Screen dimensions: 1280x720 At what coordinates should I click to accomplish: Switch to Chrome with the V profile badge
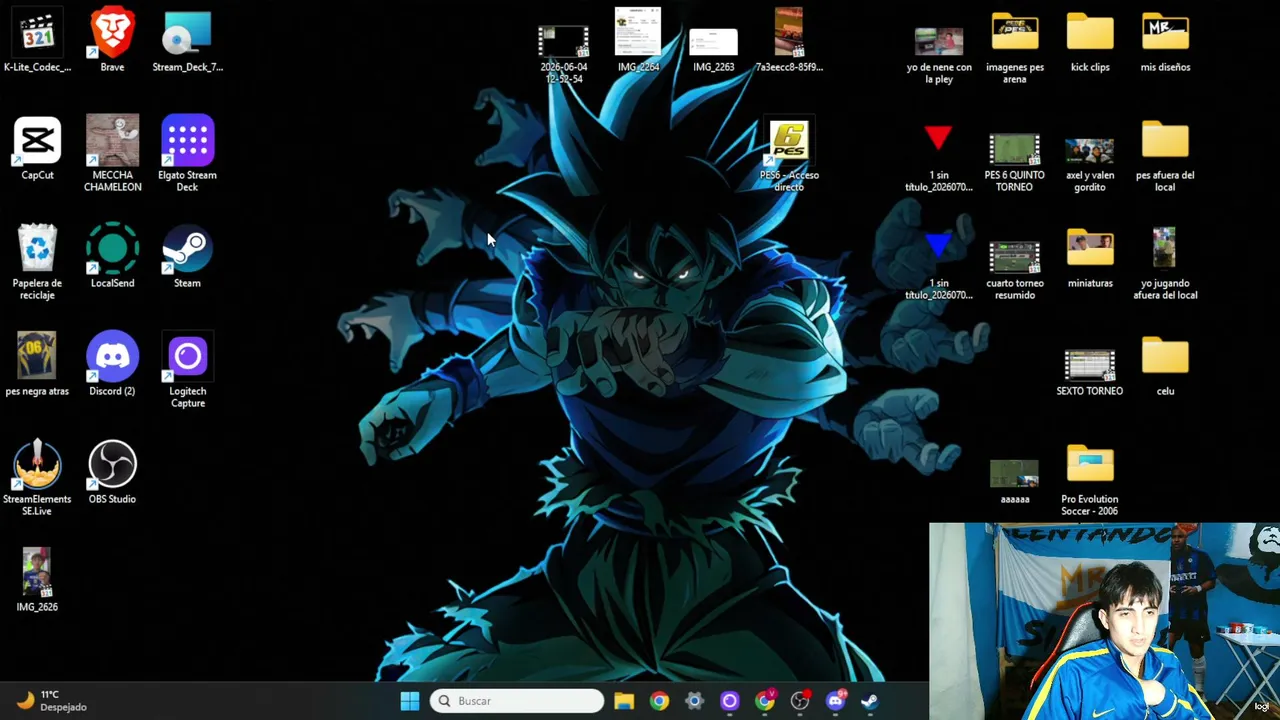pyautogui.click(x=765, y=701)
